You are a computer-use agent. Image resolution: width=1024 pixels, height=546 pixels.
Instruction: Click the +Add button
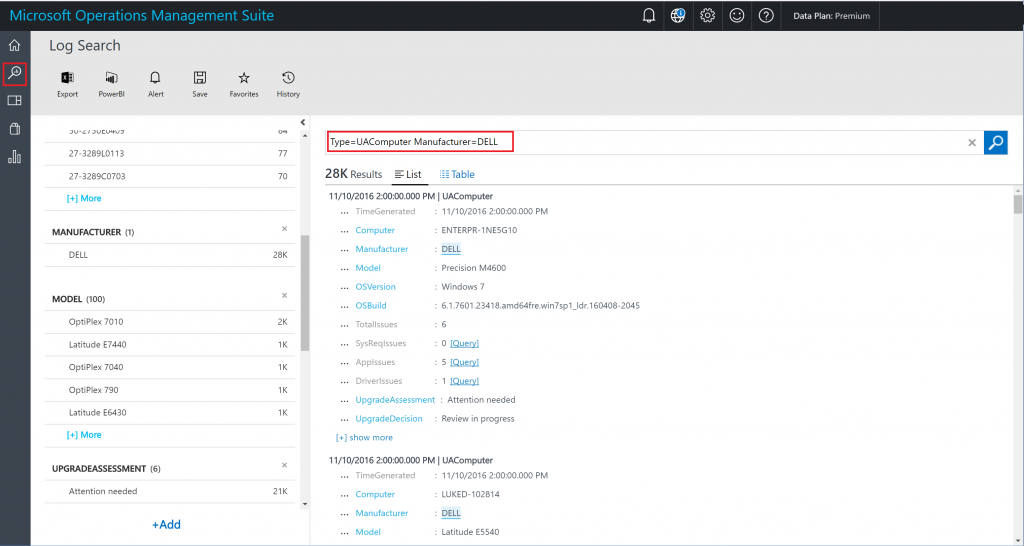click(166, 524)
